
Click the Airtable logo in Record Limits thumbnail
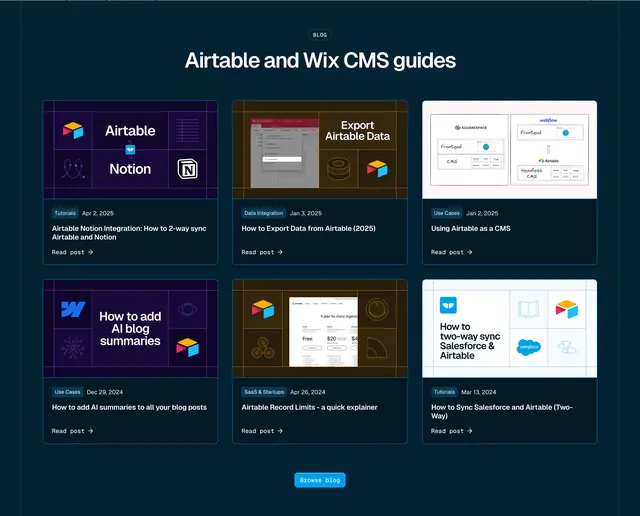(263, 309)
